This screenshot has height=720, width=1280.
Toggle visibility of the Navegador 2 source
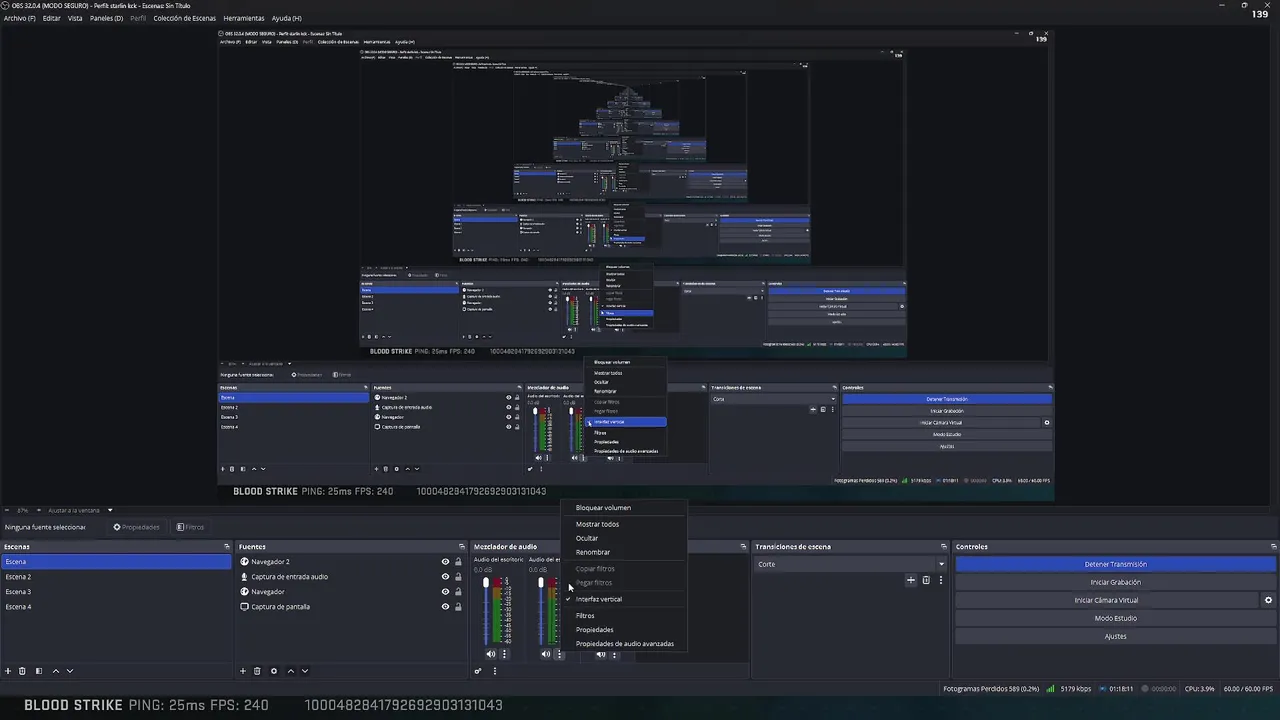[x=445, y=562]
